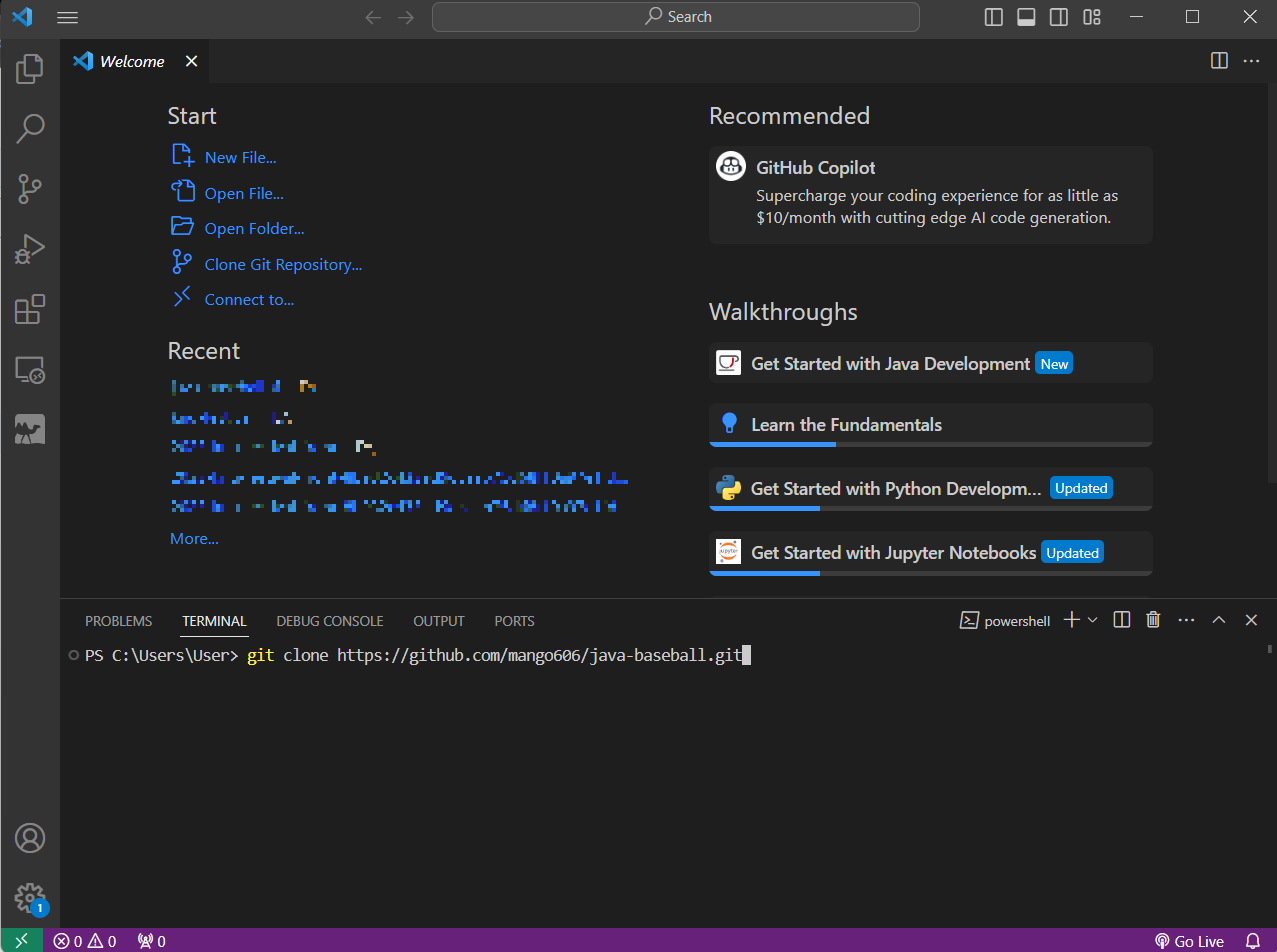Image resolution: width=1277 pixels, height=952 pixels.
Task: Split the editor to the right
Action: click(1219, 61)
